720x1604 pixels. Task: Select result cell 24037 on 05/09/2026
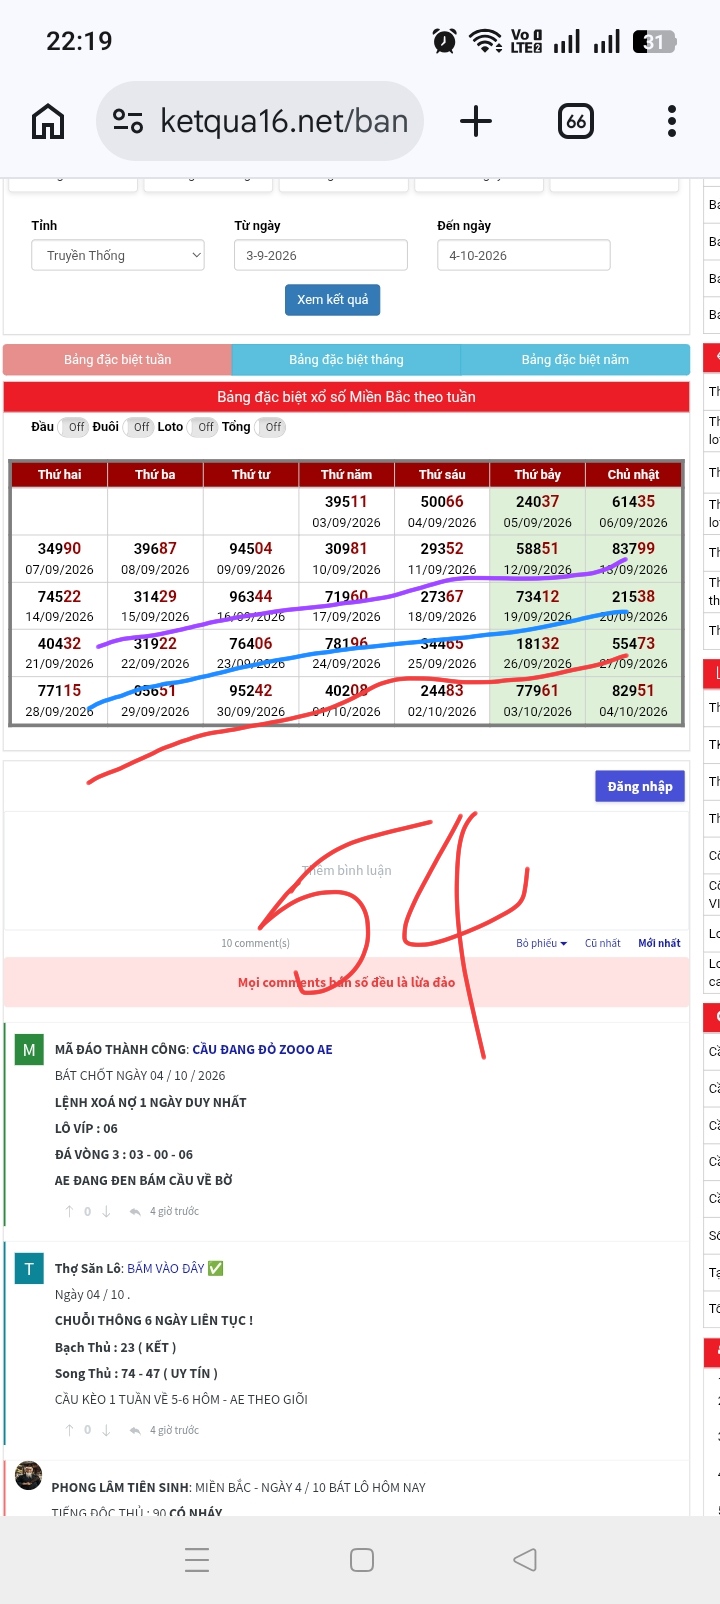538,511
